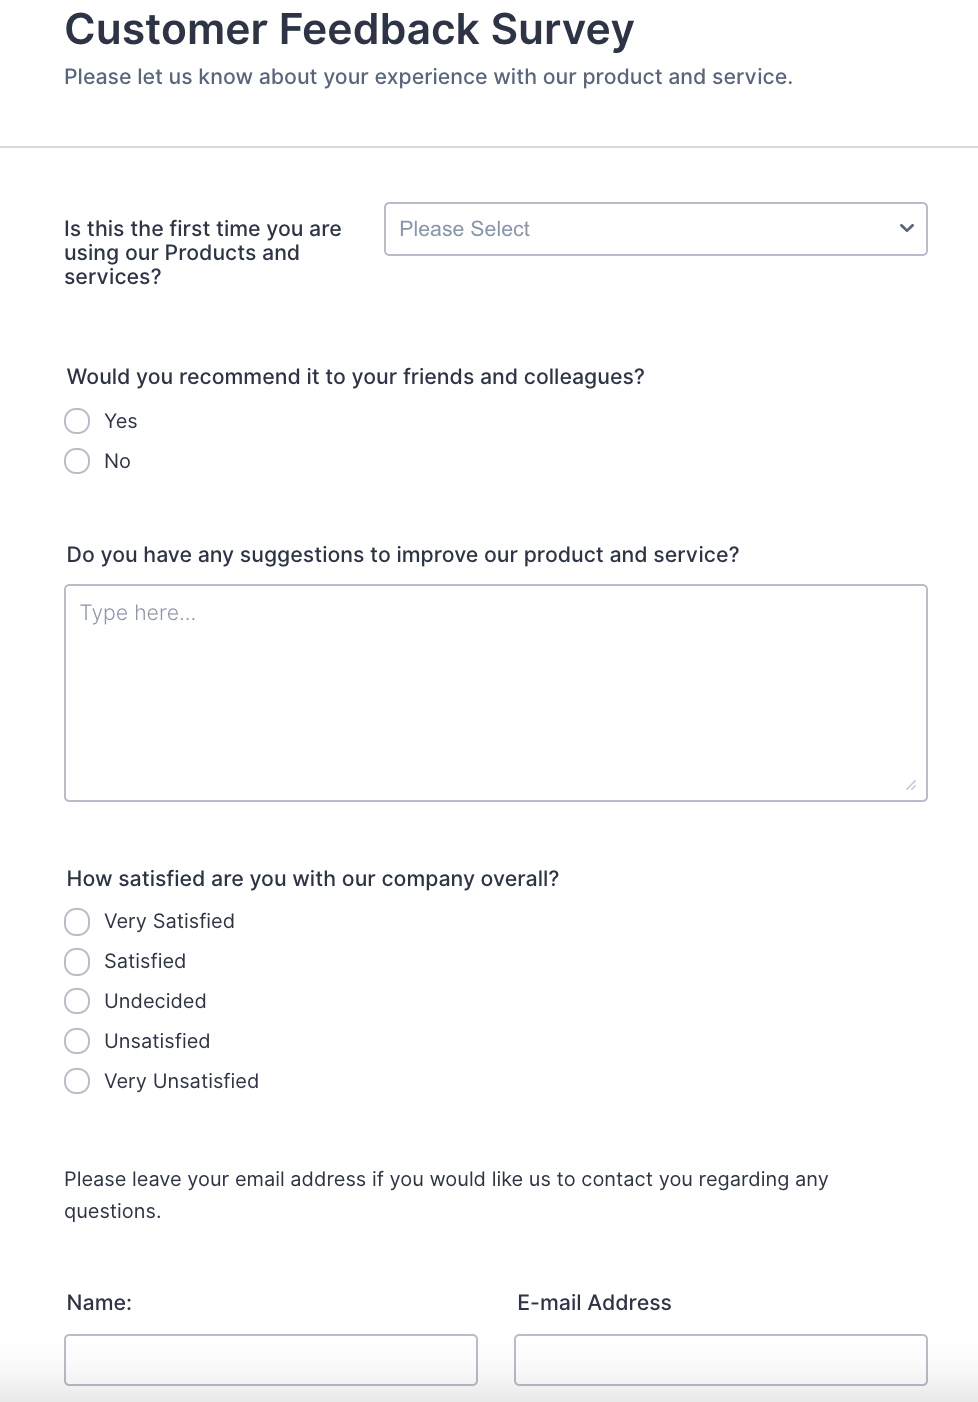
Task: Click the recommend to friends question text
Action: 355,377
